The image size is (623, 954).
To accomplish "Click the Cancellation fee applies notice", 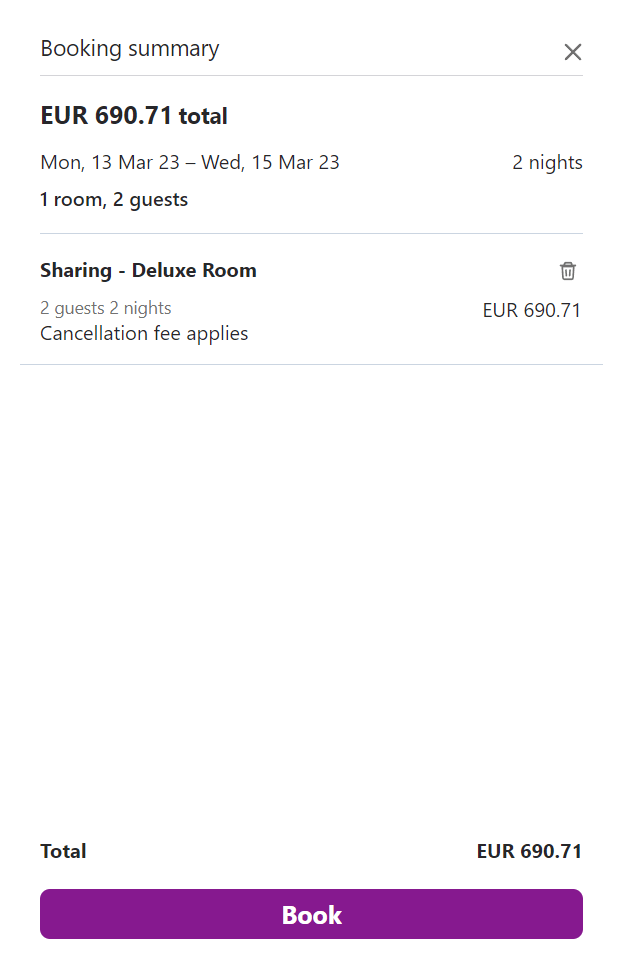I will [144, 333].
